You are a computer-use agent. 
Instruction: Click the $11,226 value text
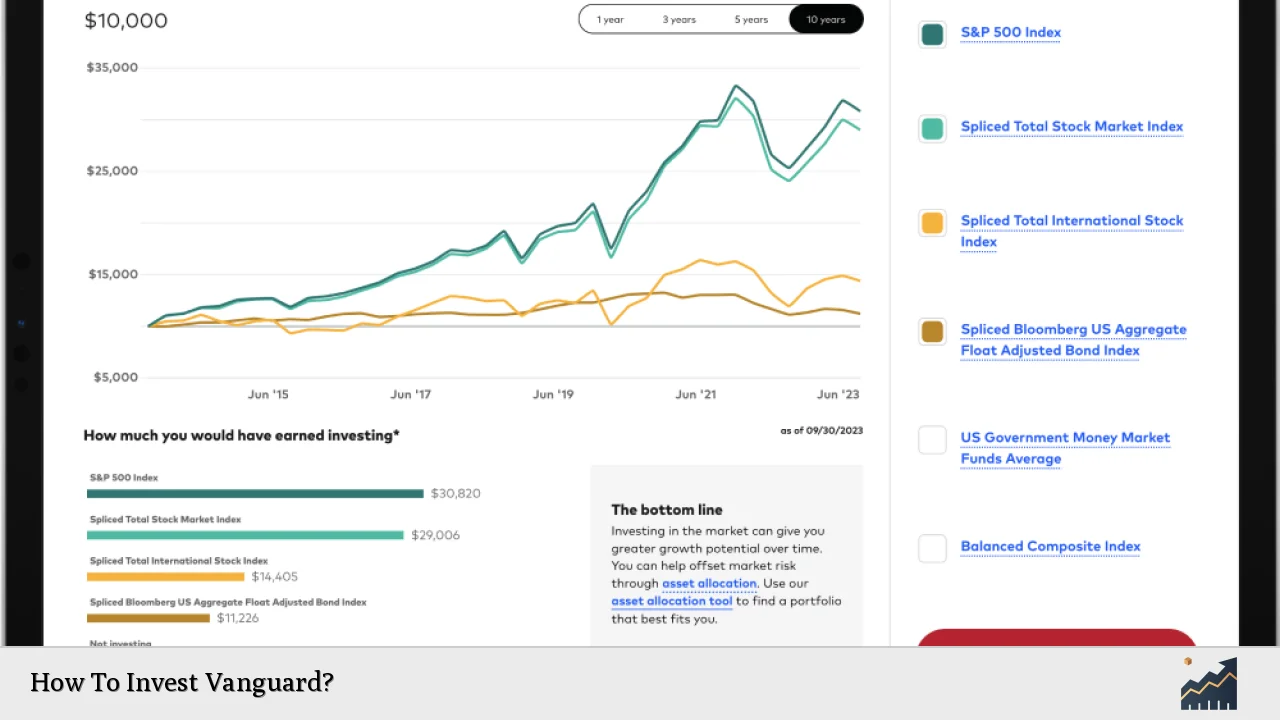(x=238, y=618)
